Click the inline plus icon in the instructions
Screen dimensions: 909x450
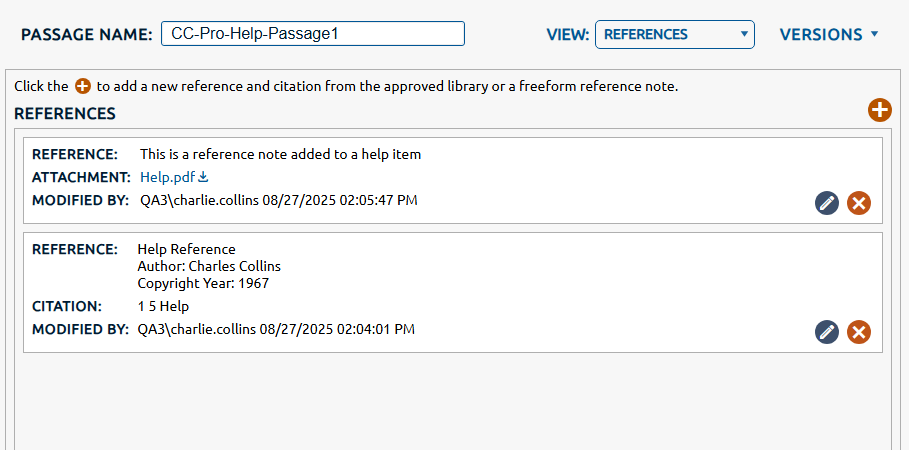[83, 87]
